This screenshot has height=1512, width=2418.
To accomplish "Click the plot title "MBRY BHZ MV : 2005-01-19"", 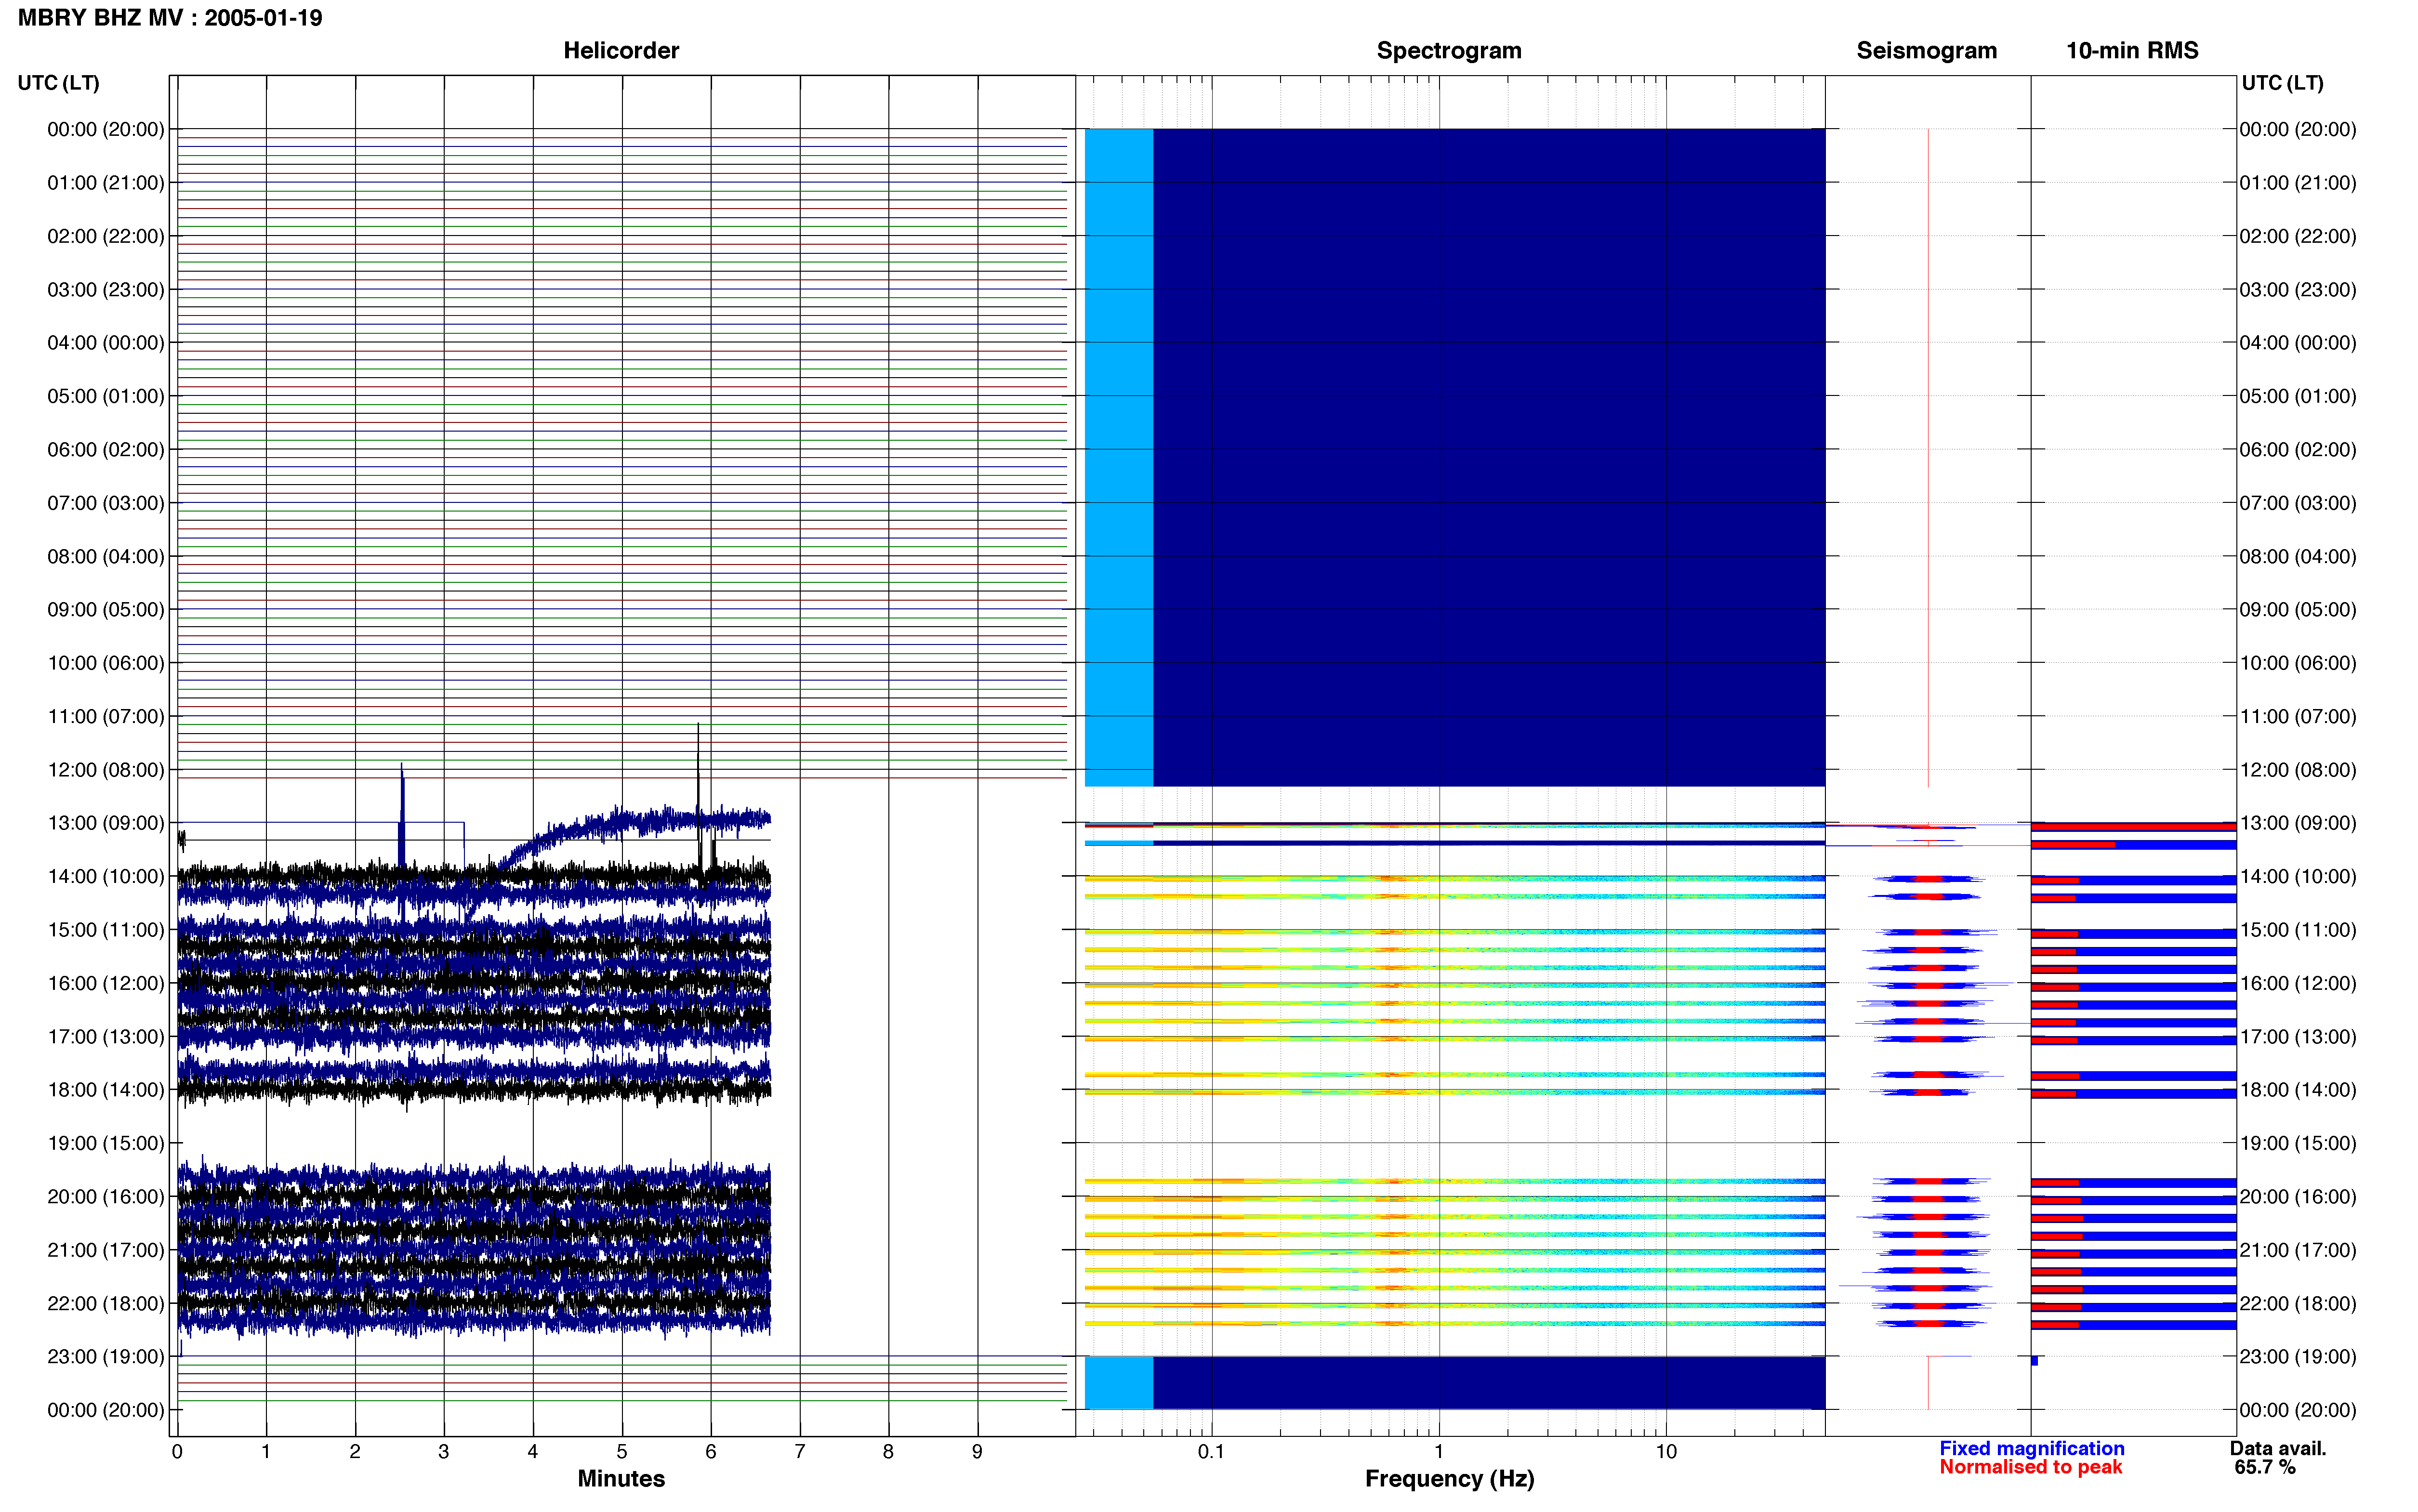I will click(x=170, y=18).
